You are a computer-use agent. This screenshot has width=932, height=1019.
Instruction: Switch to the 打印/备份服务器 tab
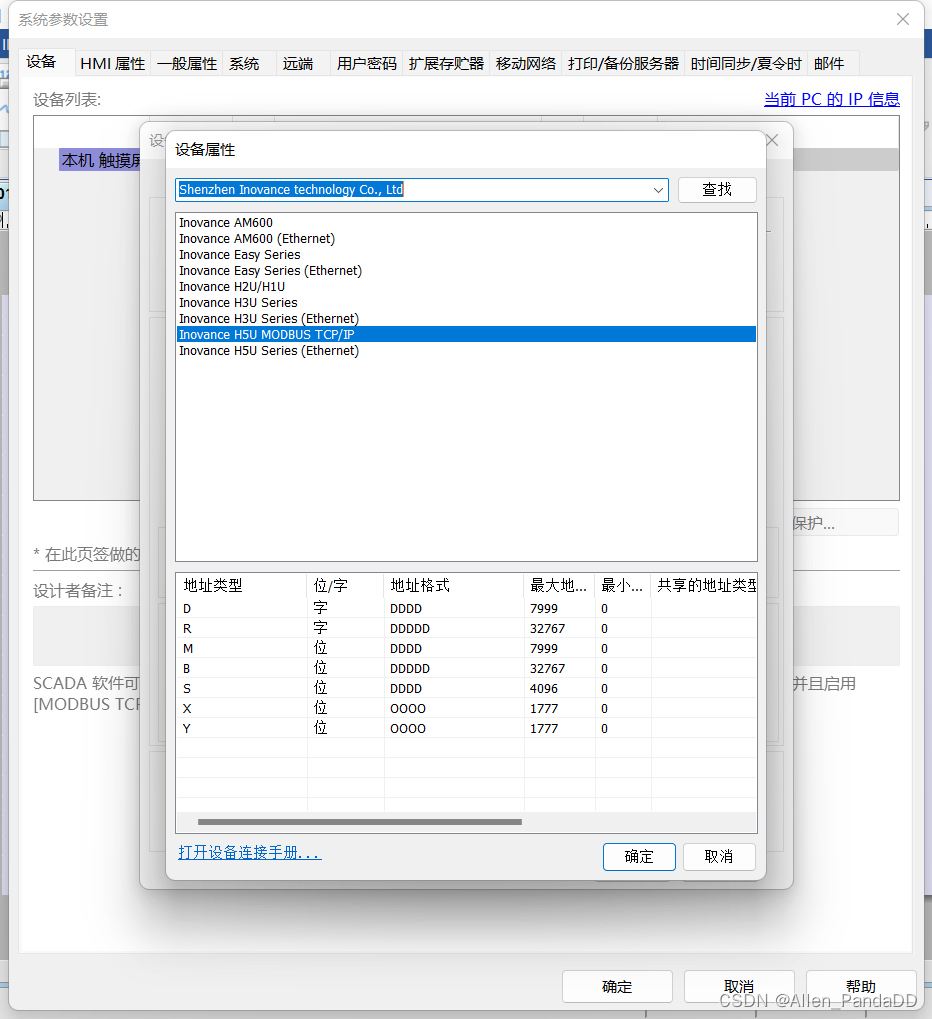623,64
